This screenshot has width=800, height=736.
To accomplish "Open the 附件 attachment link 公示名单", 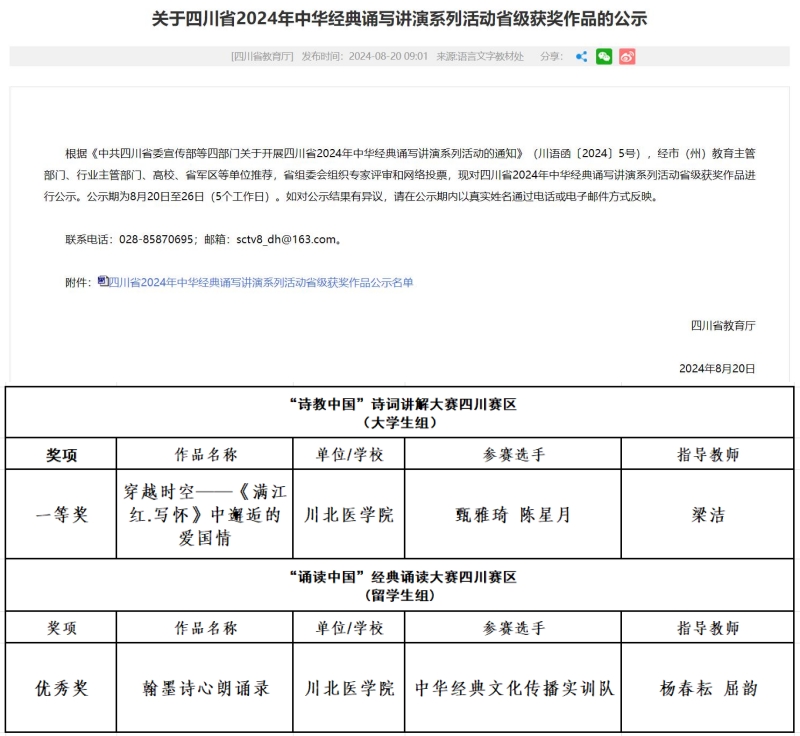I will click(x=263, y=283).
